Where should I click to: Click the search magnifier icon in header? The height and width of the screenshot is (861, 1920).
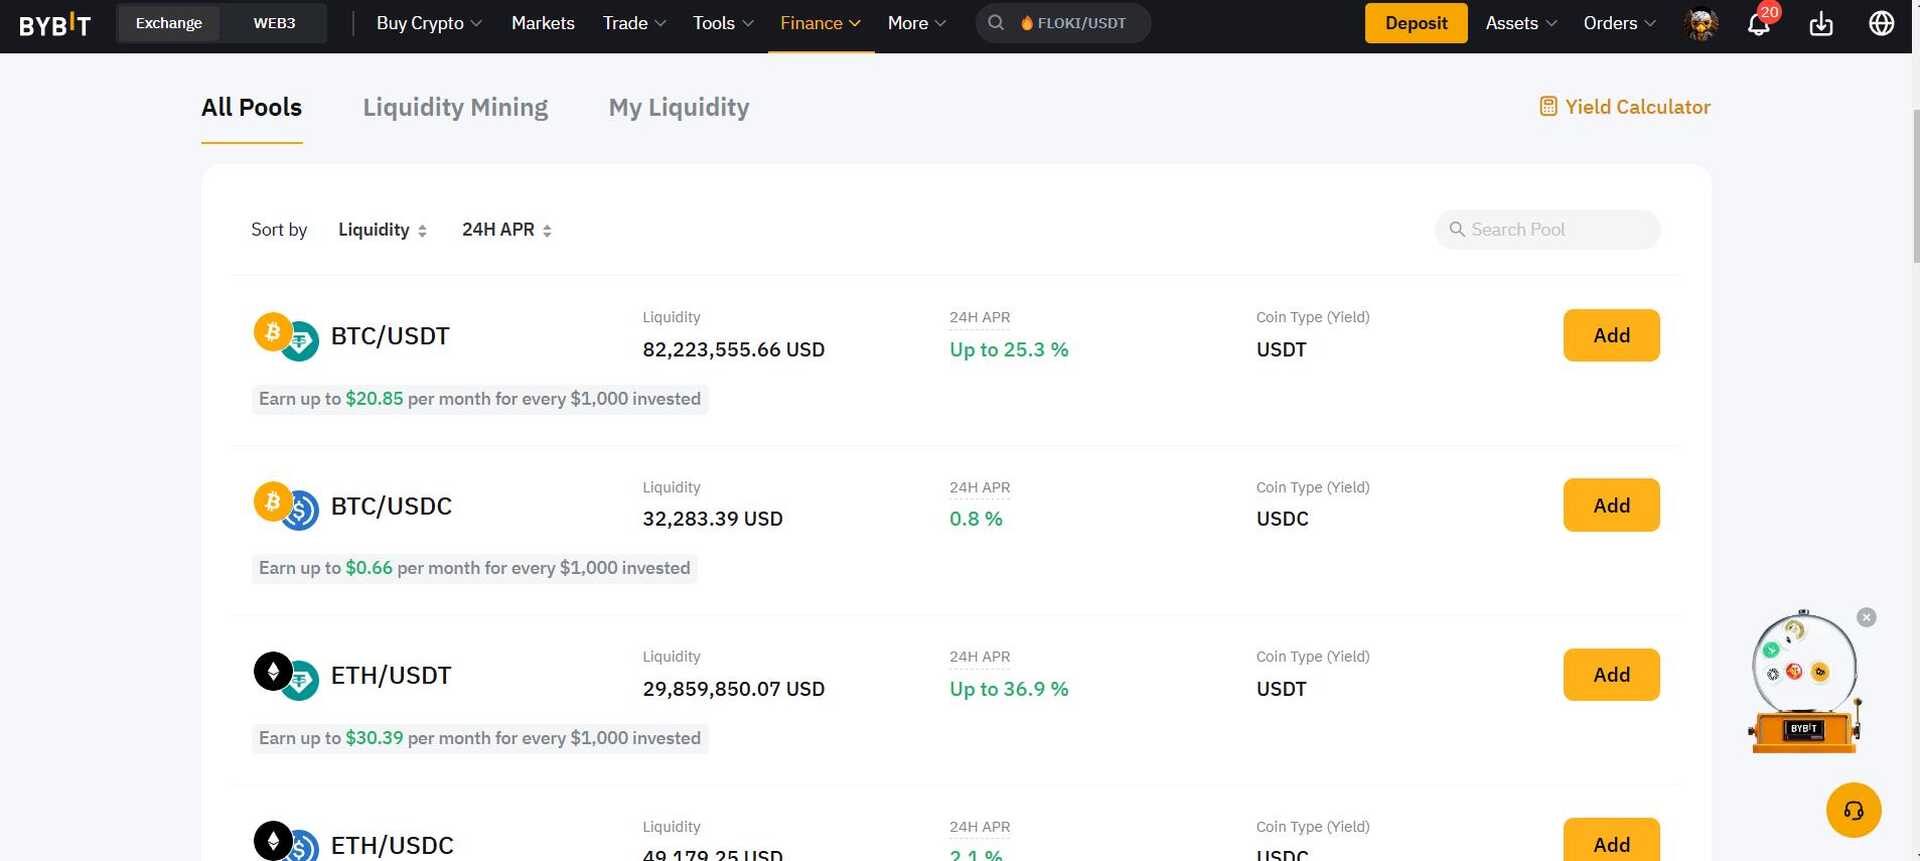(996, 22)
